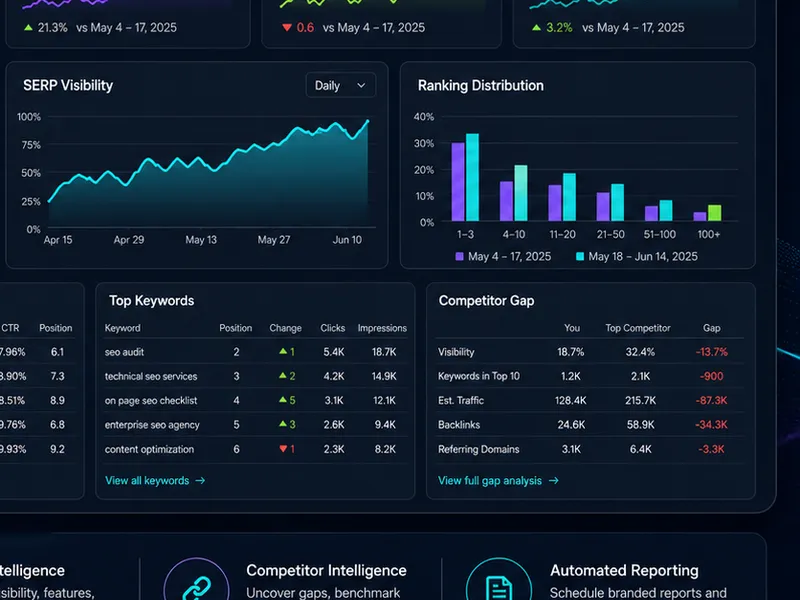
Task: Click the 5.4K clicks value
Action: pos(334,352)
